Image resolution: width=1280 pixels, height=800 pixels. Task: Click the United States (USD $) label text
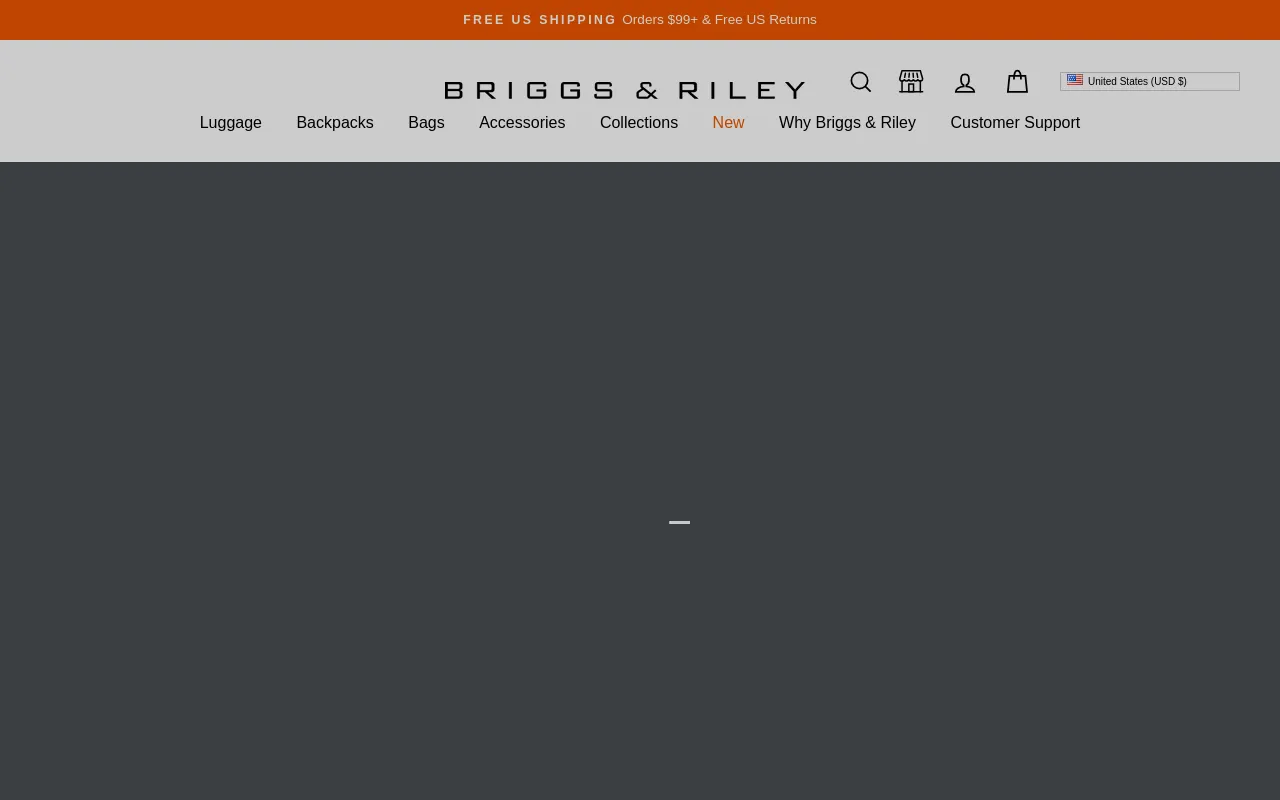click(x=1137, y=81)
